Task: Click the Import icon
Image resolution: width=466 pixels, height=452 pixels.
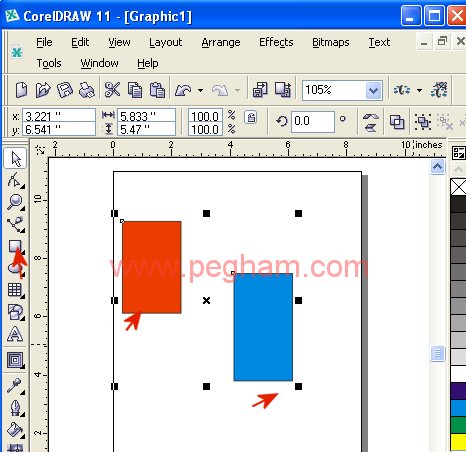Action: click(260, 90)
